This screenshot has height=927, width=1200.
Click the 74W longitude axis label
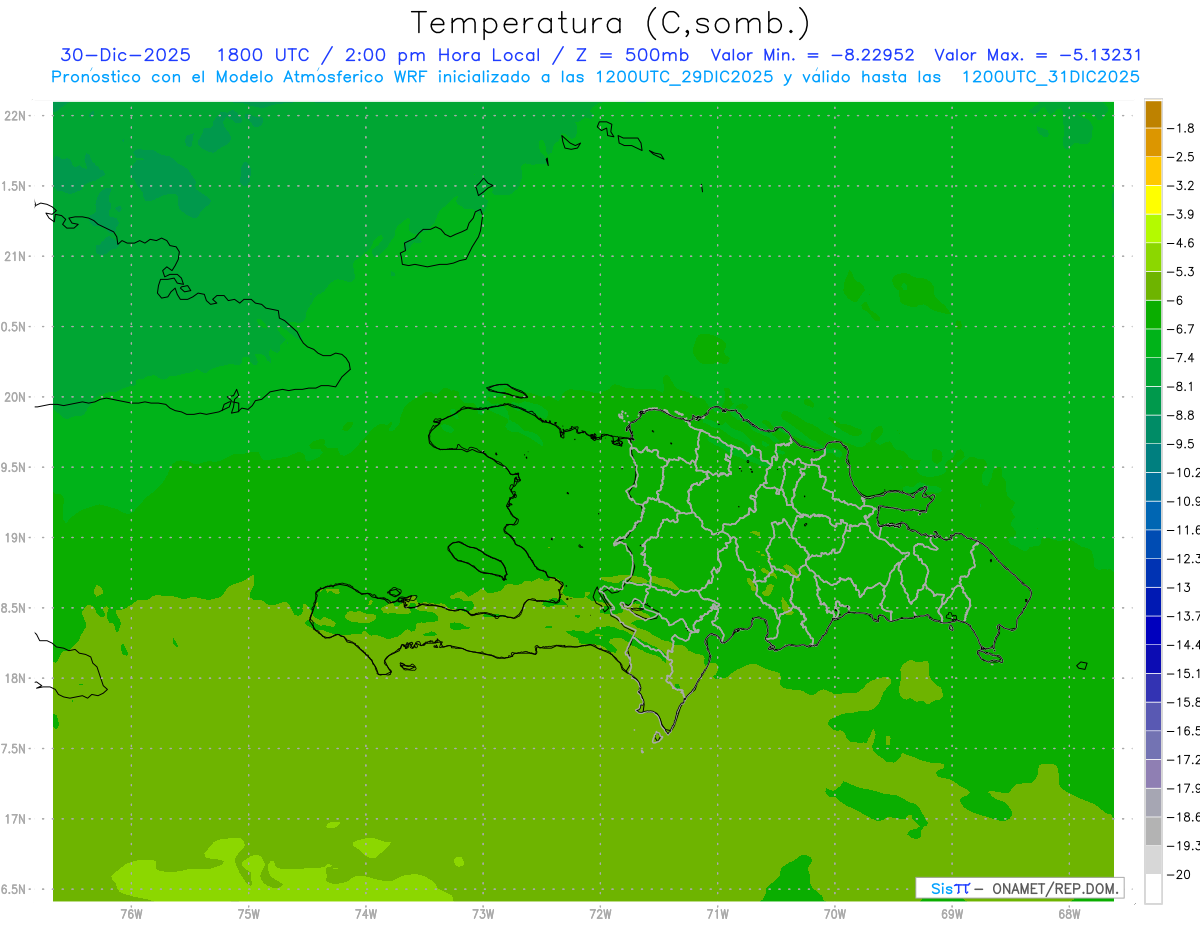[366, 913]
